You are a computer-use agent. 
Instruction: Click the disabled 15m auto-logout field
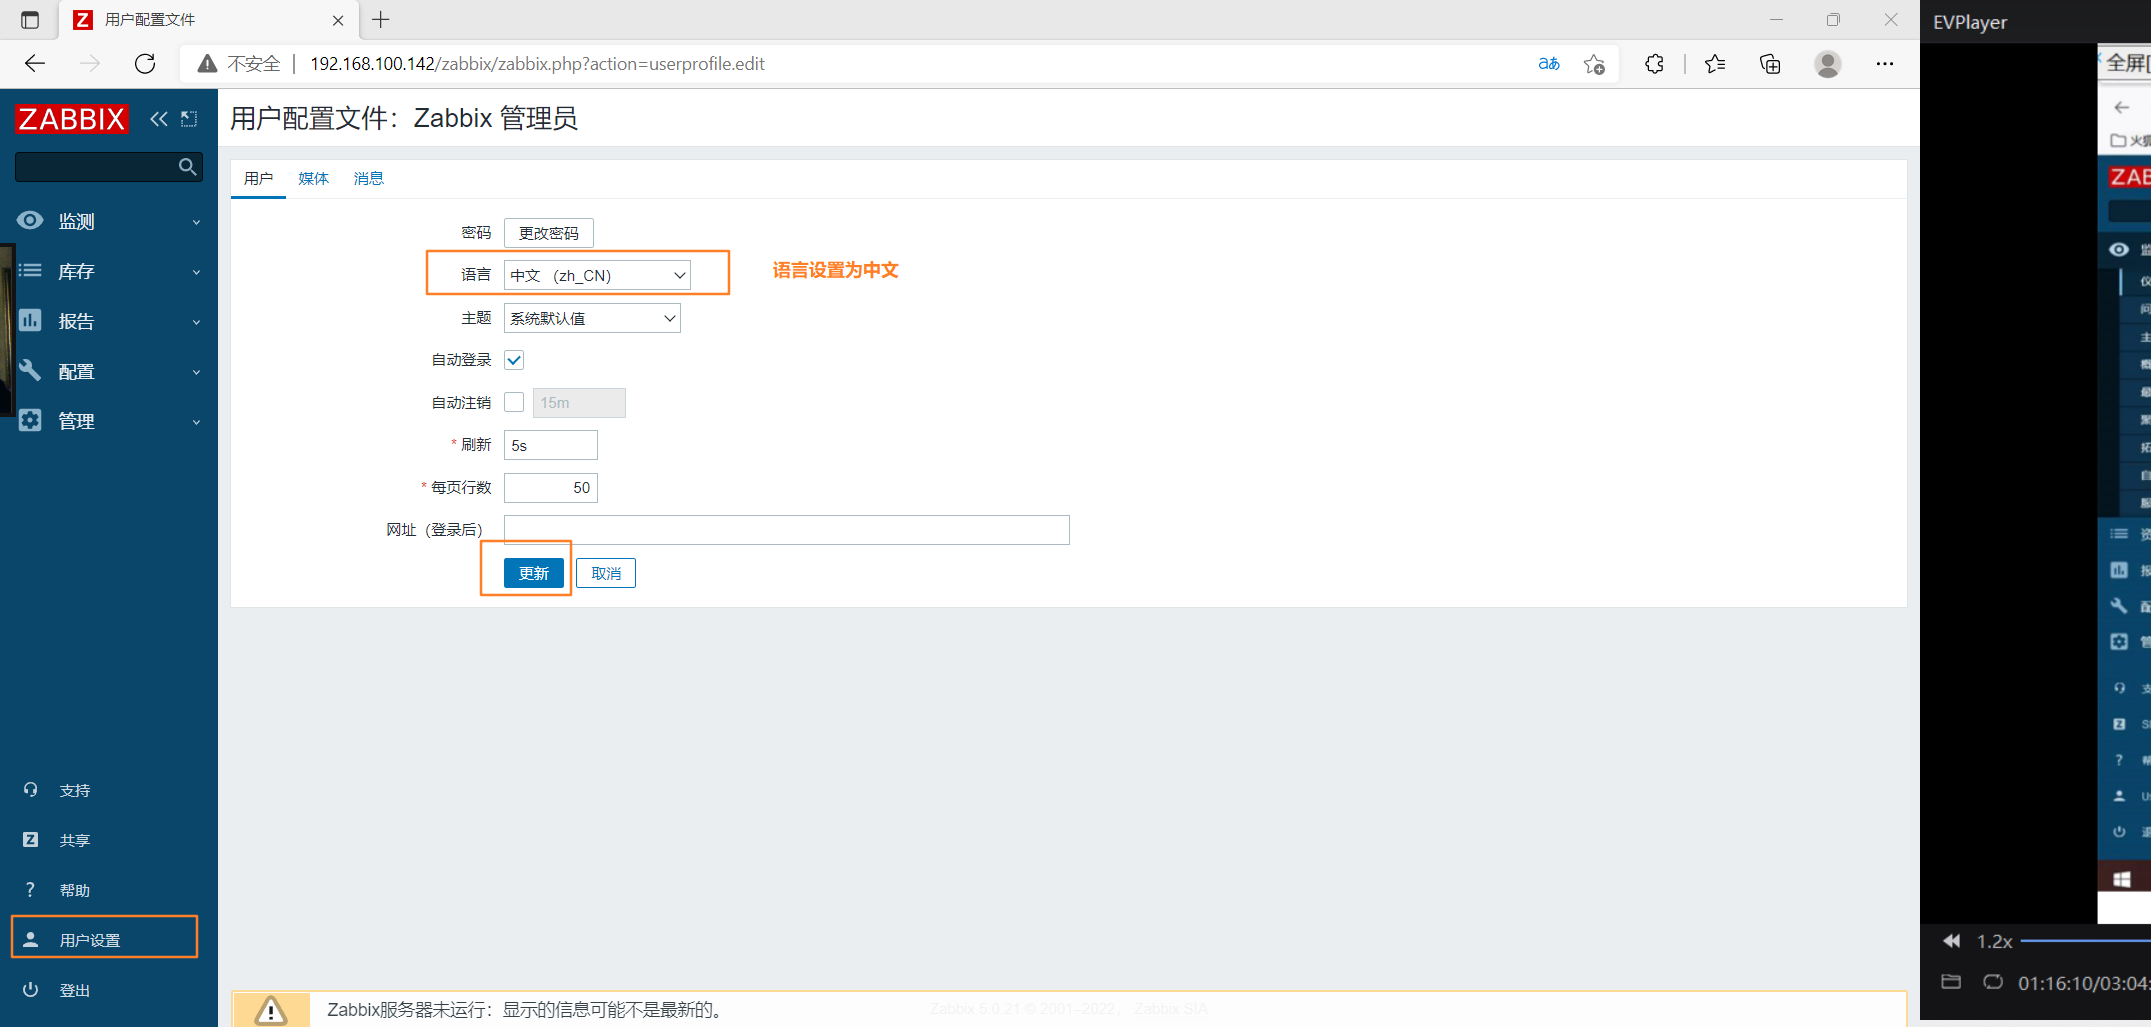coord(579,403)
